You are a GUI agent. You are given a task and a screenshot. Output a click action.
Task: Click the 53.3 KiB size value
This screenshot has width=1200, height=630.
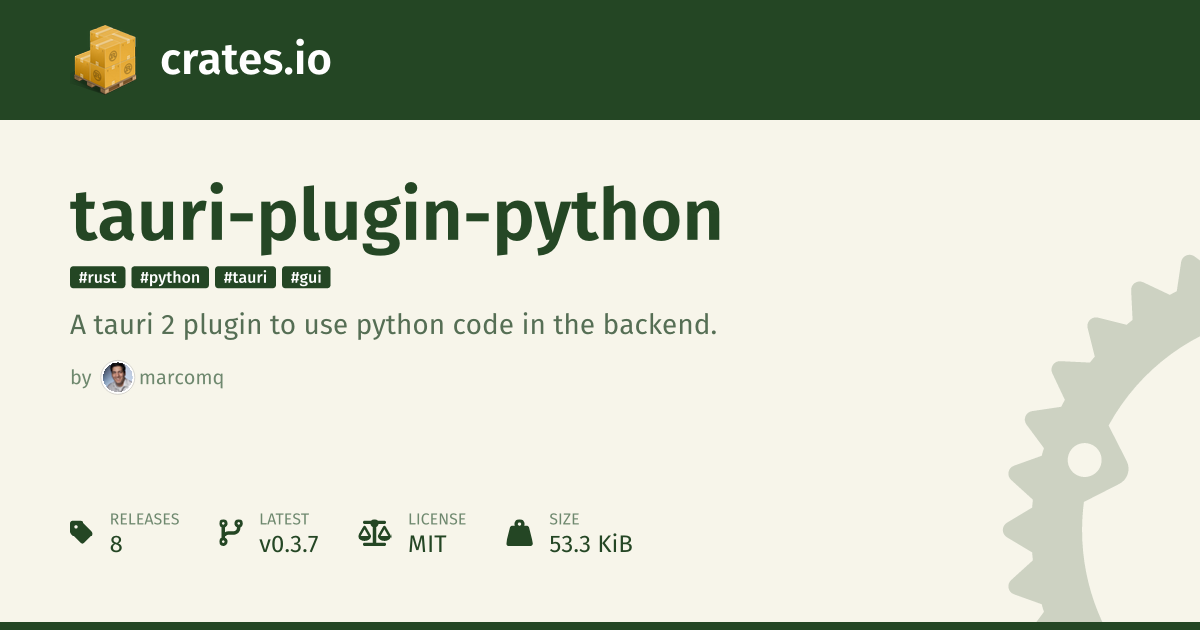click(590, 544)
